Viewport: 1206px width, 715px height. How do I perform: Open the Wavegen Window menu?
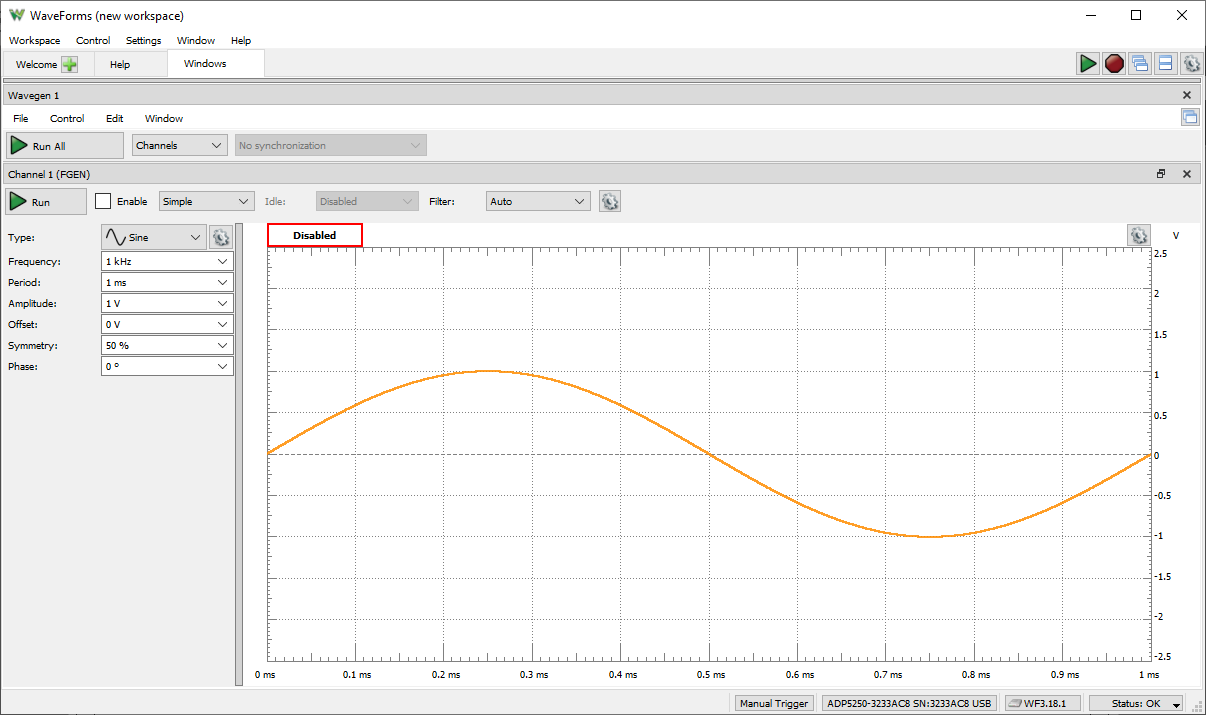pyautogui.click(x=164, y=118)
